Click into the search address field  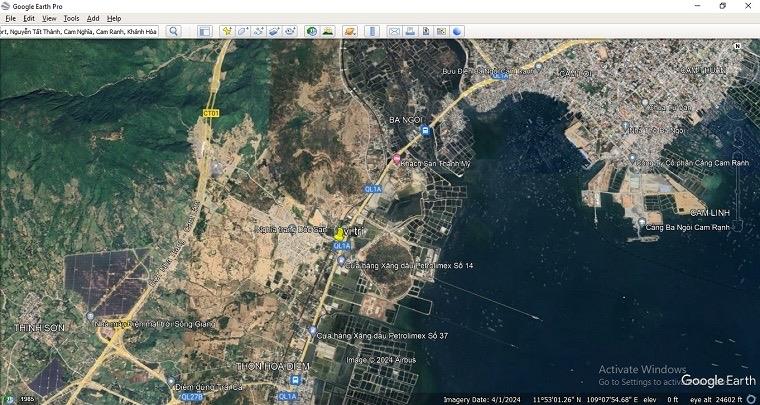click(x=80, y=31)
